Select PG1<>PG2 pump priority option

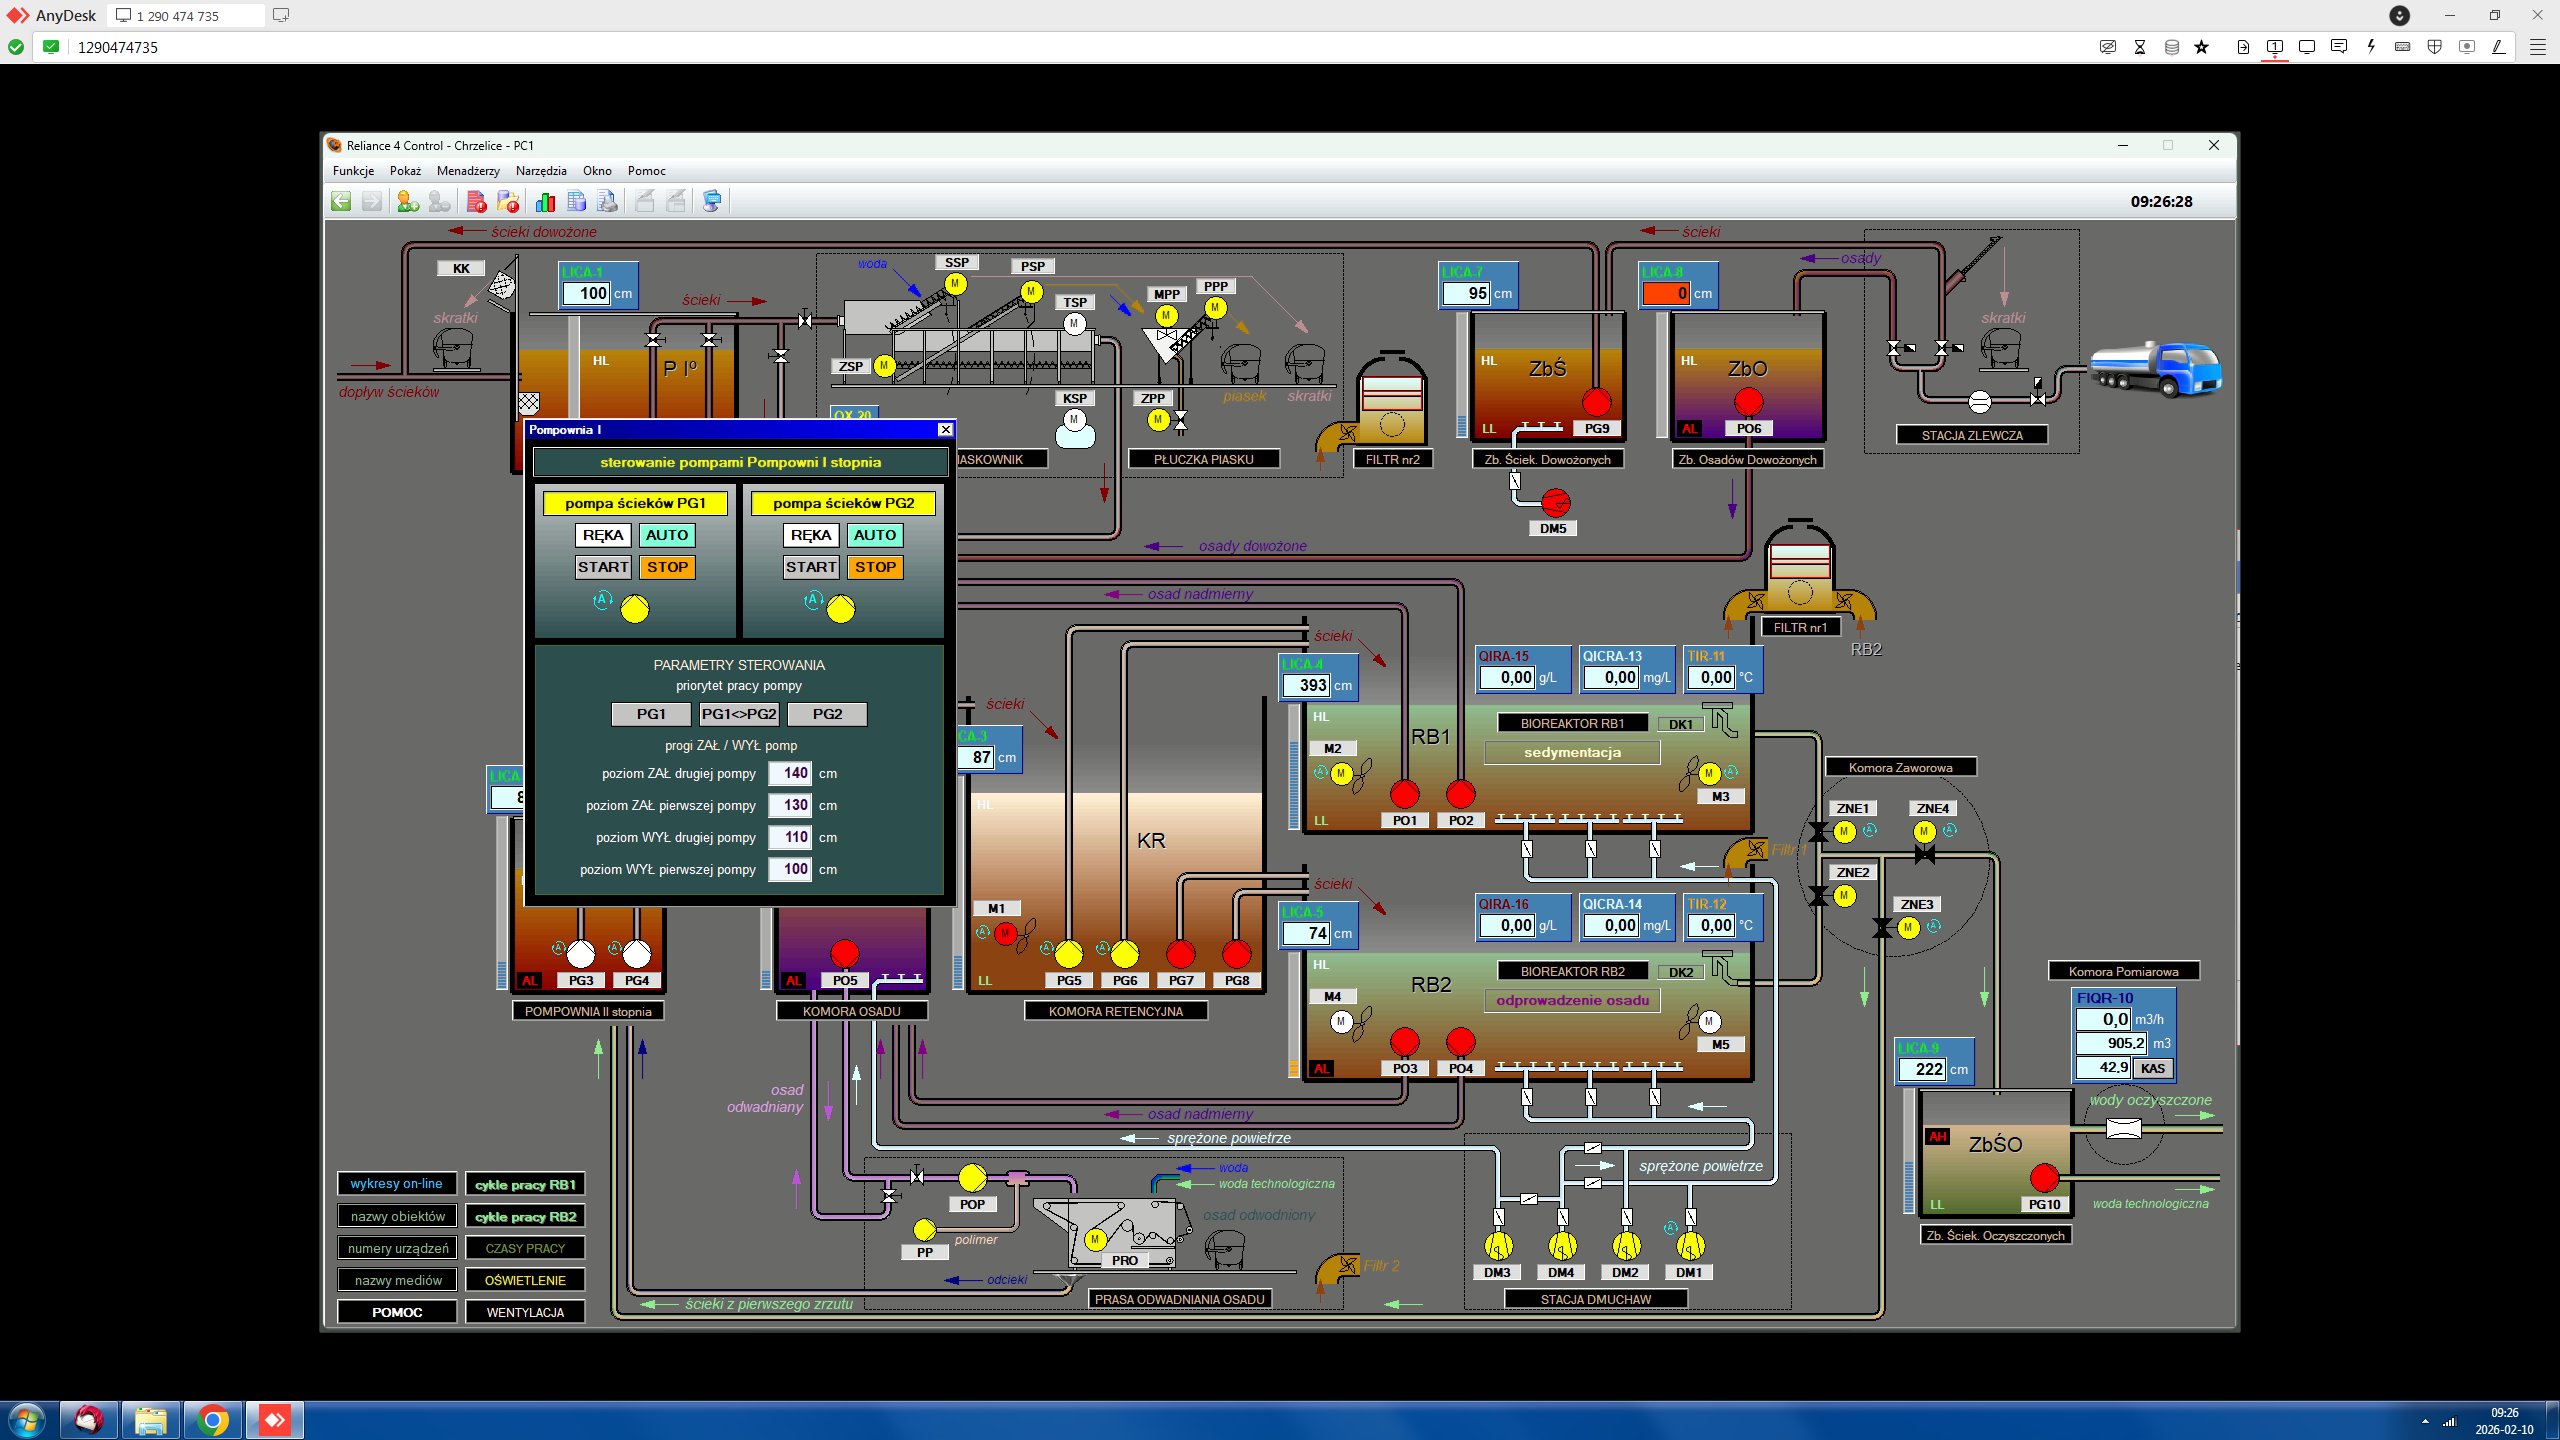(739, 714)
